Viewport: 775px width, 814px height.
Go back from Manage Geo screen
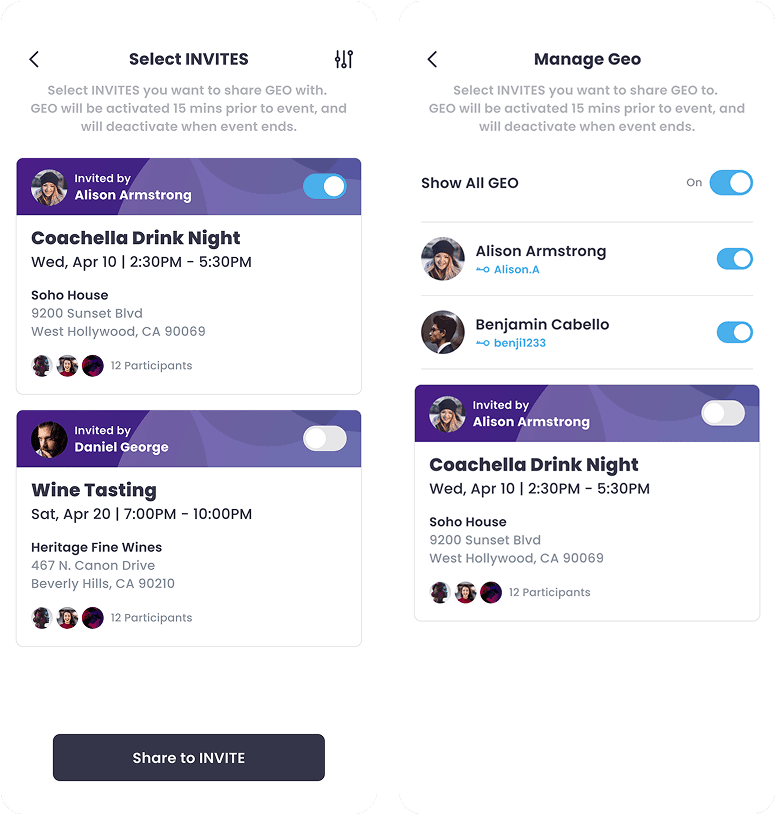pos(432,59)
